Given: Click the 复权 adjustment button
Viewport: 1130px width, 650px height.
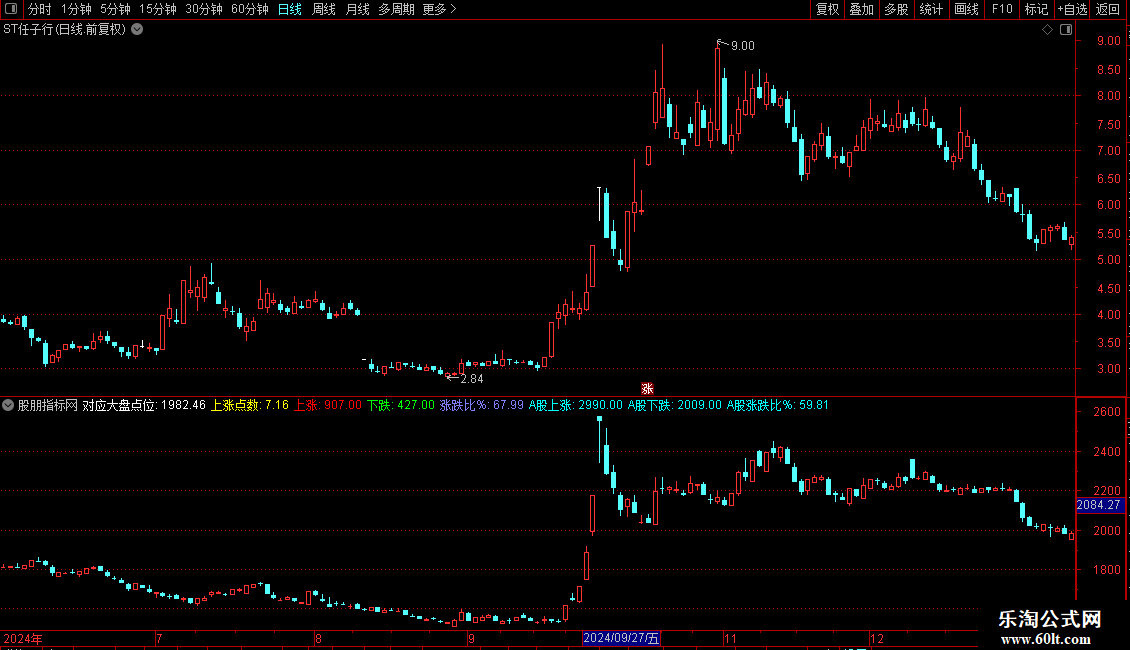Looking at the screenshot, I should click(827, 9).
